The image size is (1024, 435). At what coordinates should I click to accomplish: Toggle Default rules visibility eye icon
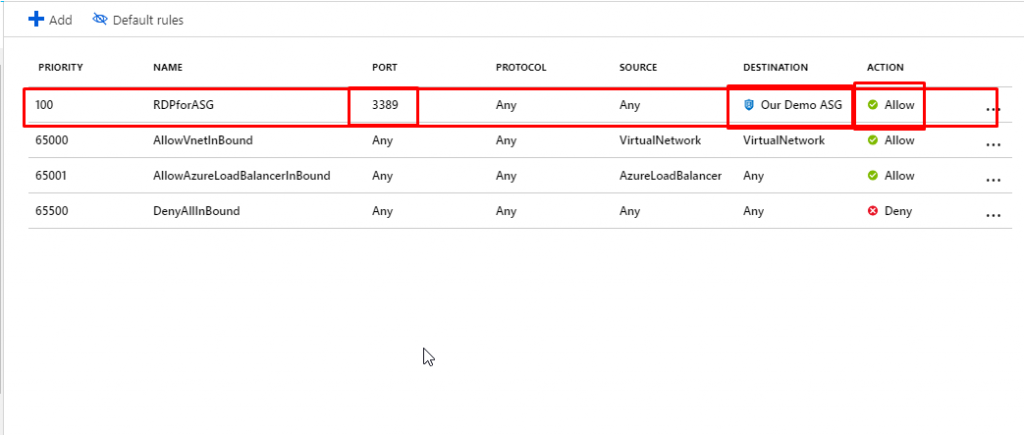coord(100,19)
